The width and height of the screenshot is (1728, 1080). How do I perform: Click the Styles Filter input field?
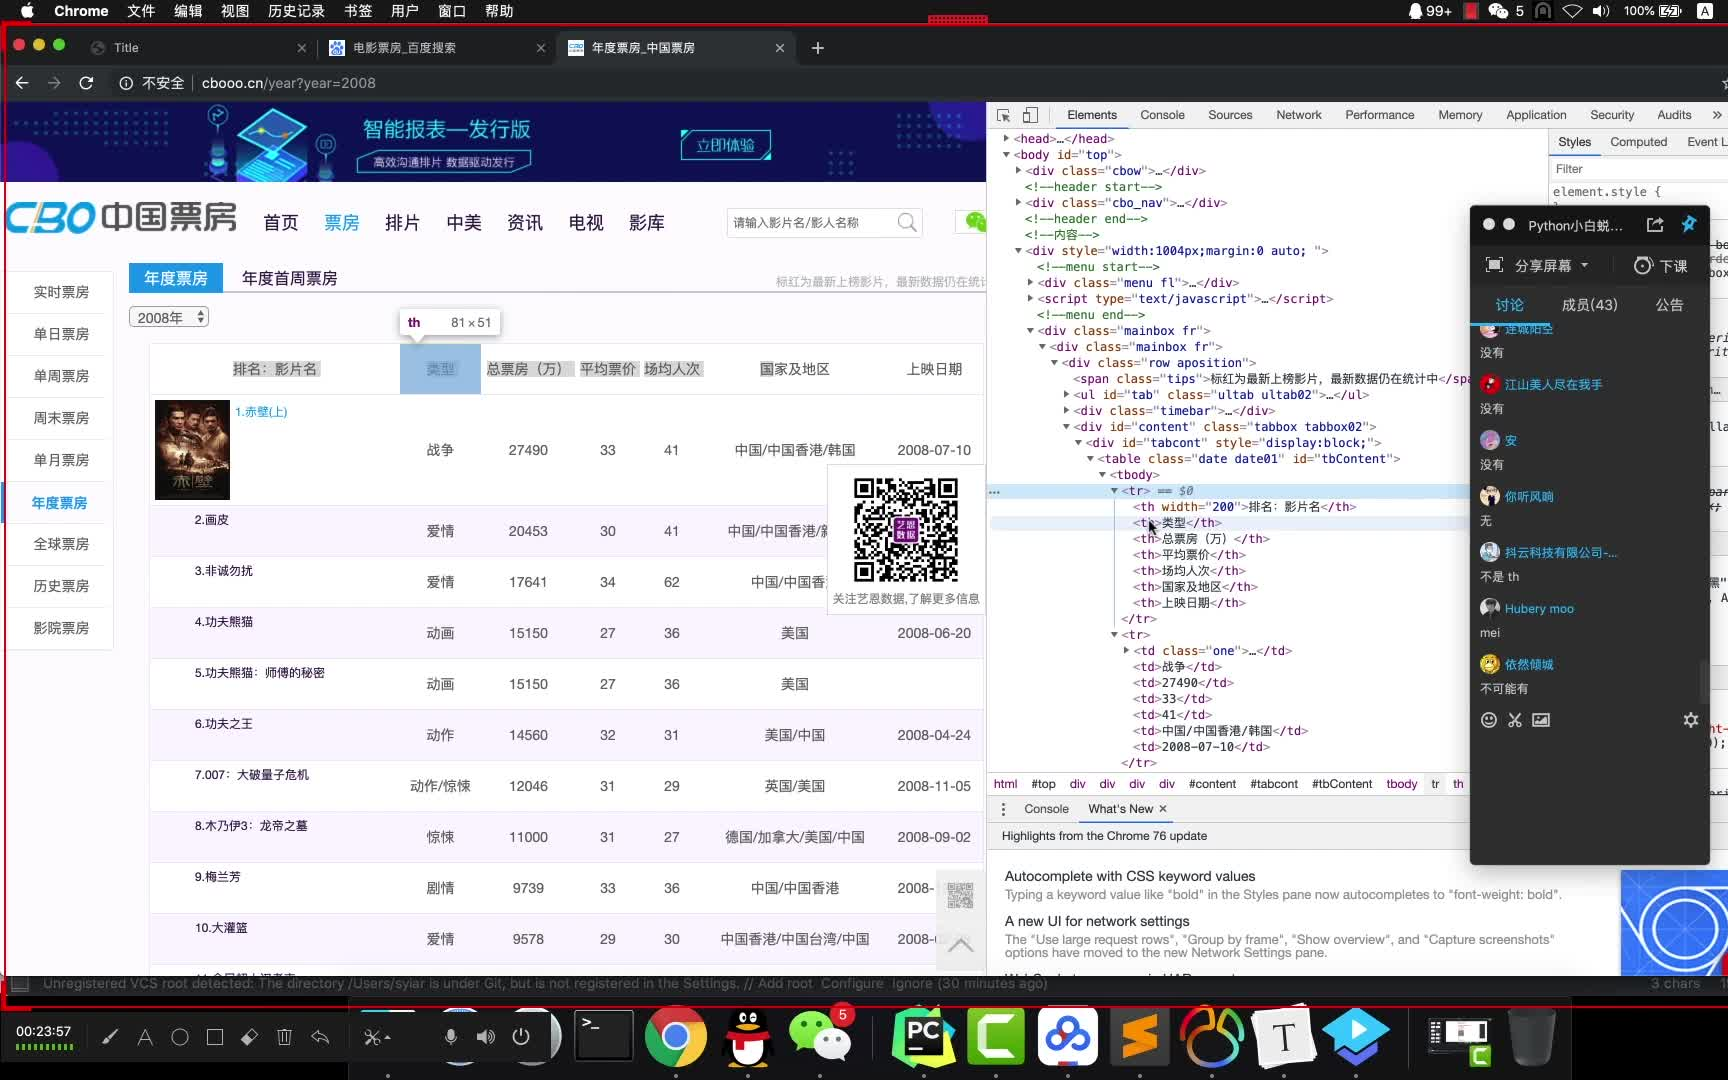[x=1638, y=169]
